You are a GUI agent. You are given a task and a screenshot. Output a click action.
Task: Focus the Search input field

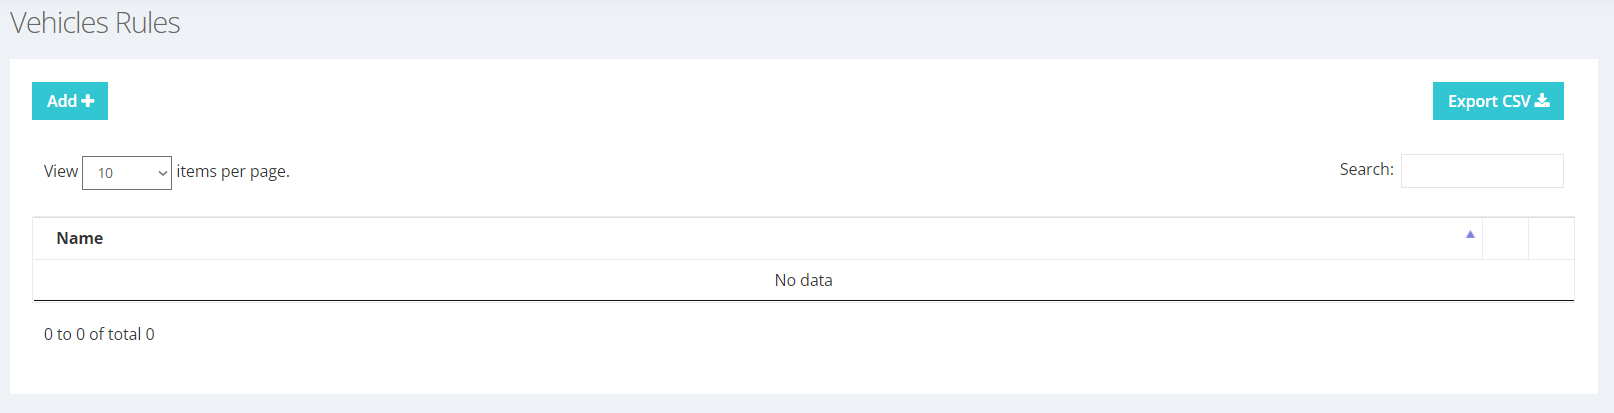click(1482, 171)
